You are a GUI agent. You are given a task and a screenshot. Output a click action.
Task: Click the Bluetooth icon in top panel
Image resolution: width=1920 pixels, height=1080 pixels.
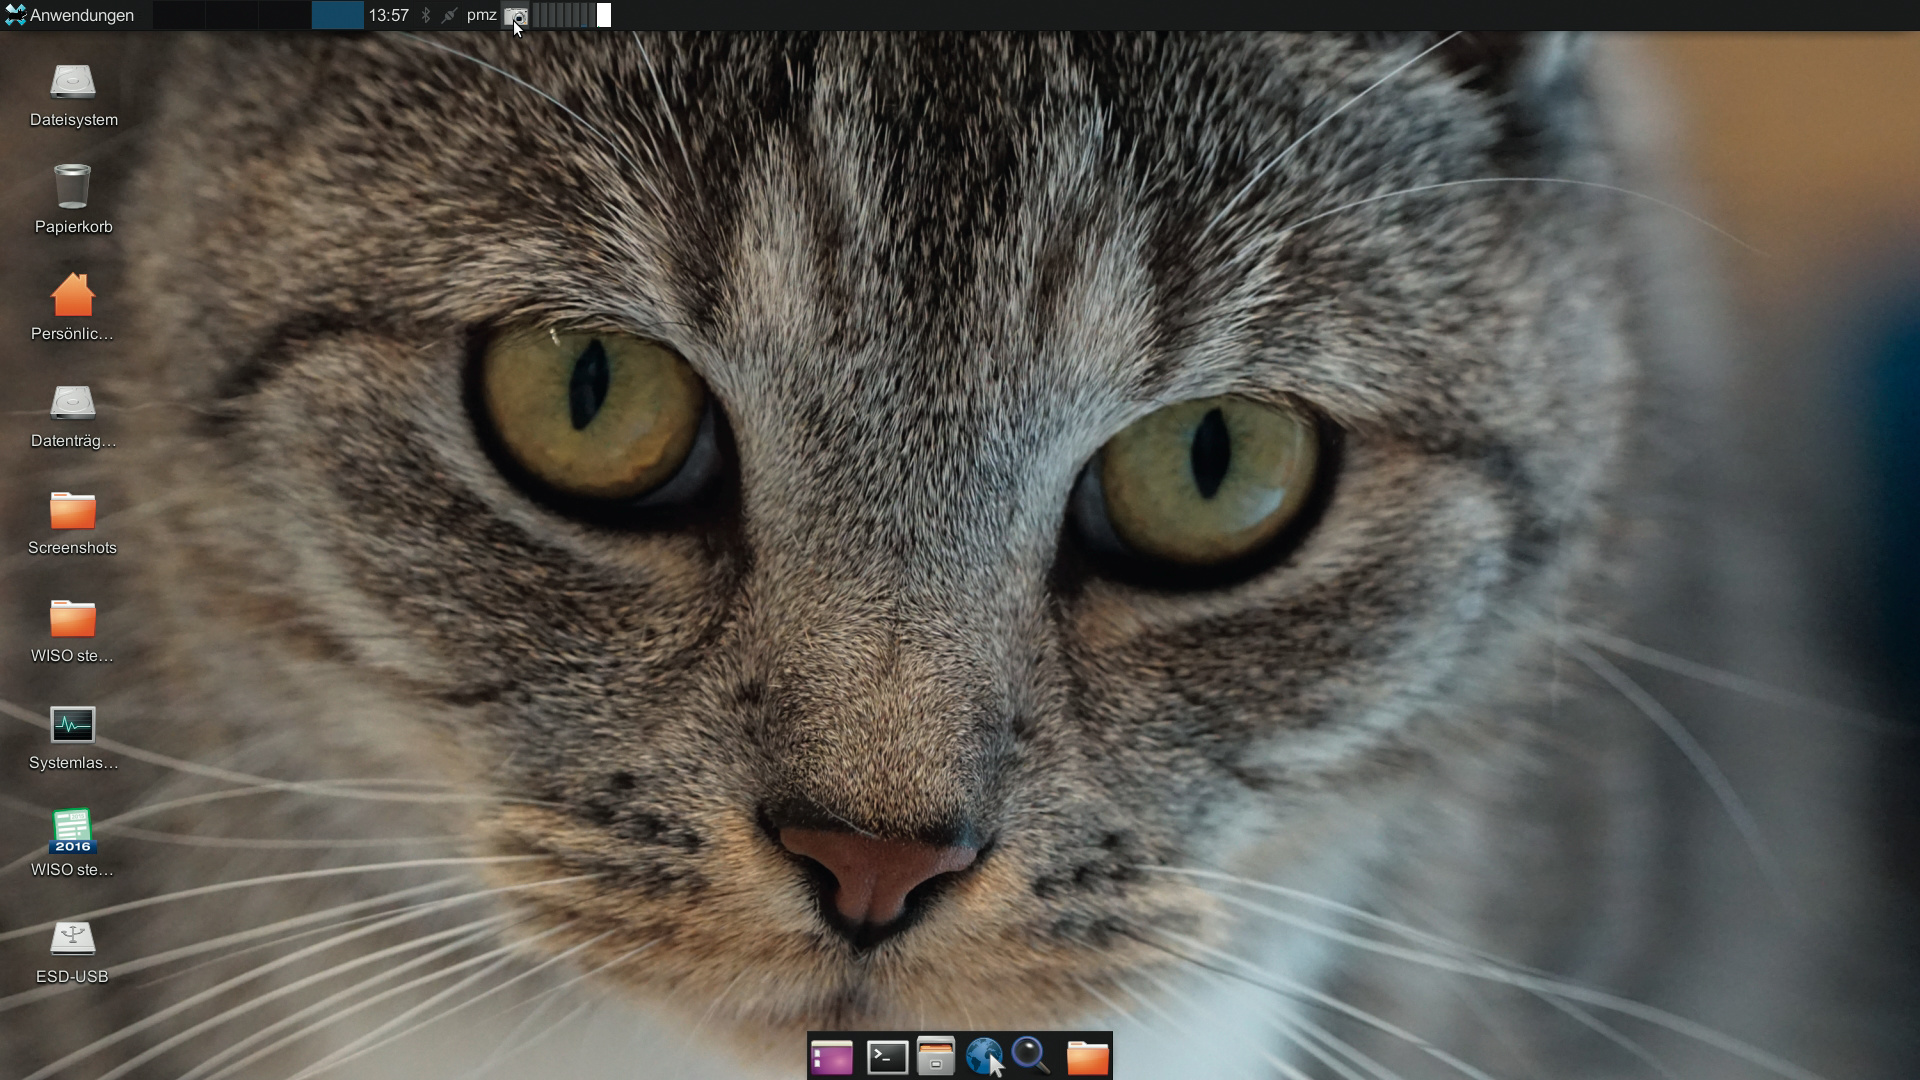tap(426, 15)
